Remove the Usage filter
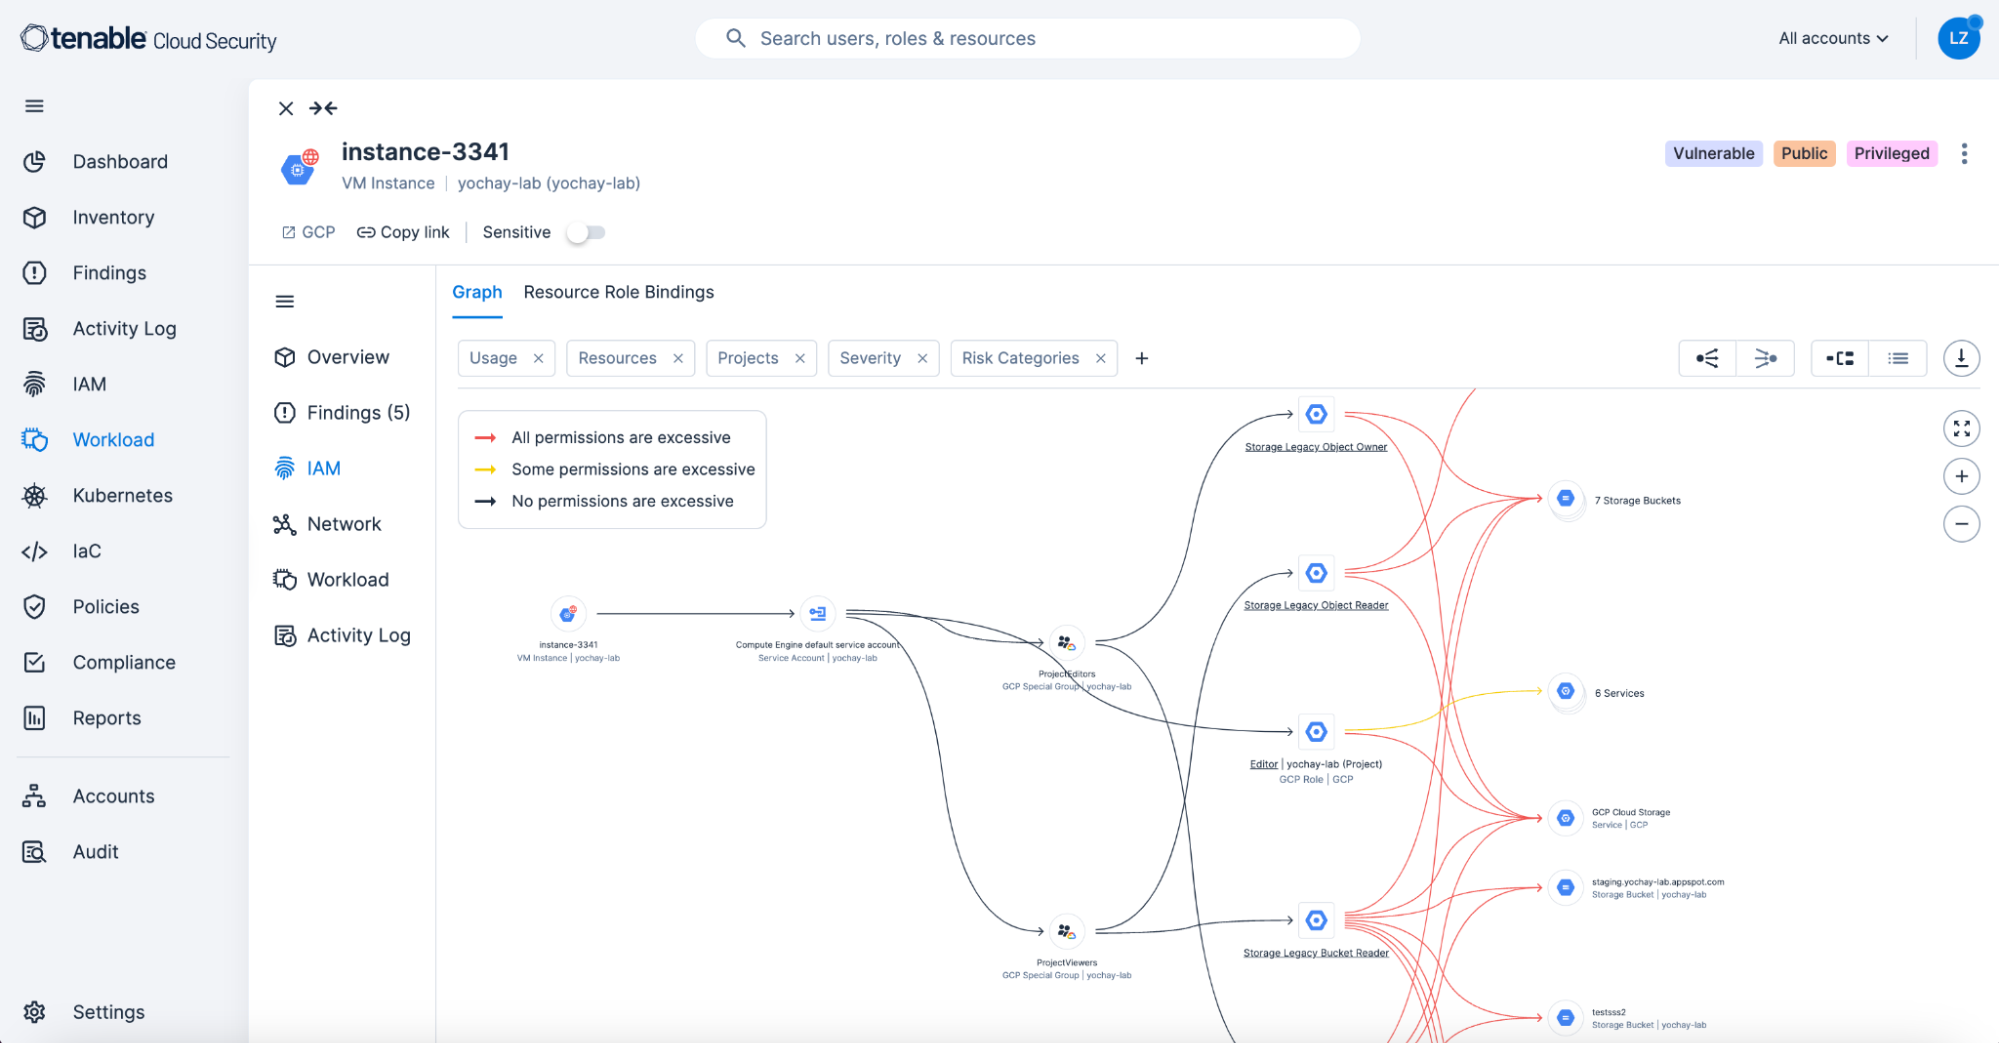1999x1044 pixels. pos(538,358)
